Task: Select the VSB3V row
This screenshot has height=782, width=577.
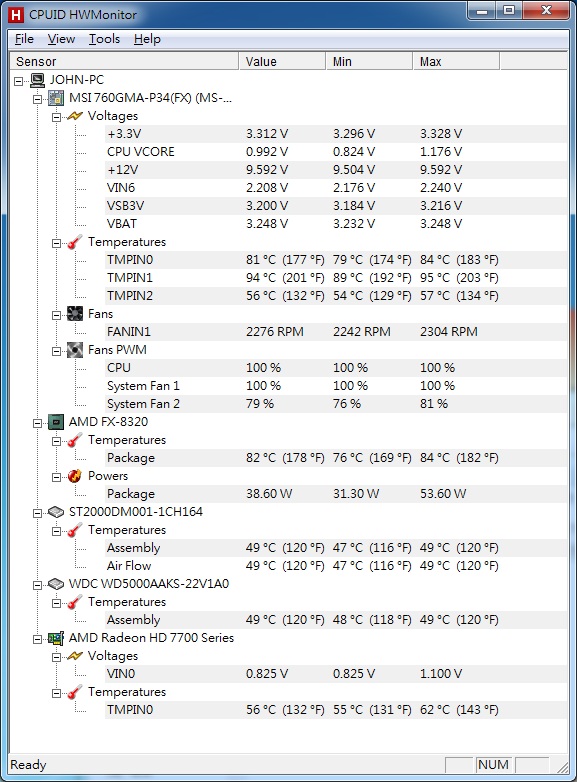Action: [336, 205]
